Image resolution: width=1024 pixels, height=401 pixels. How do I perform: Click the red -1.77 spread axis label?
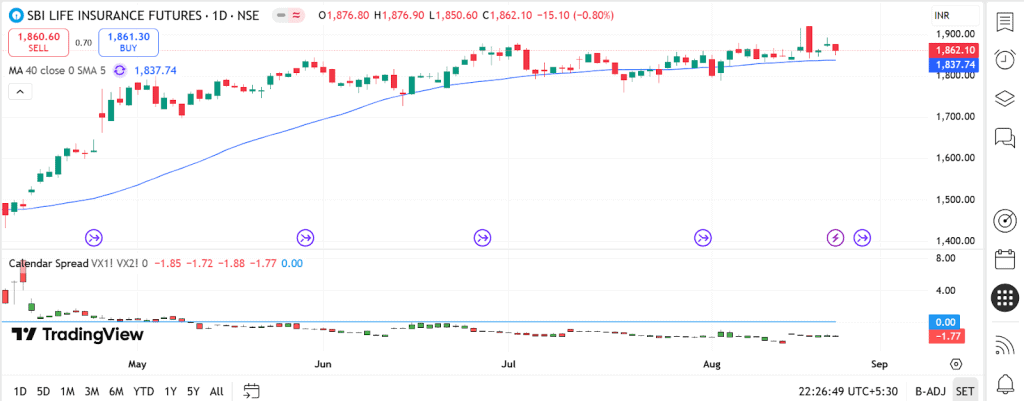point(946,336)
